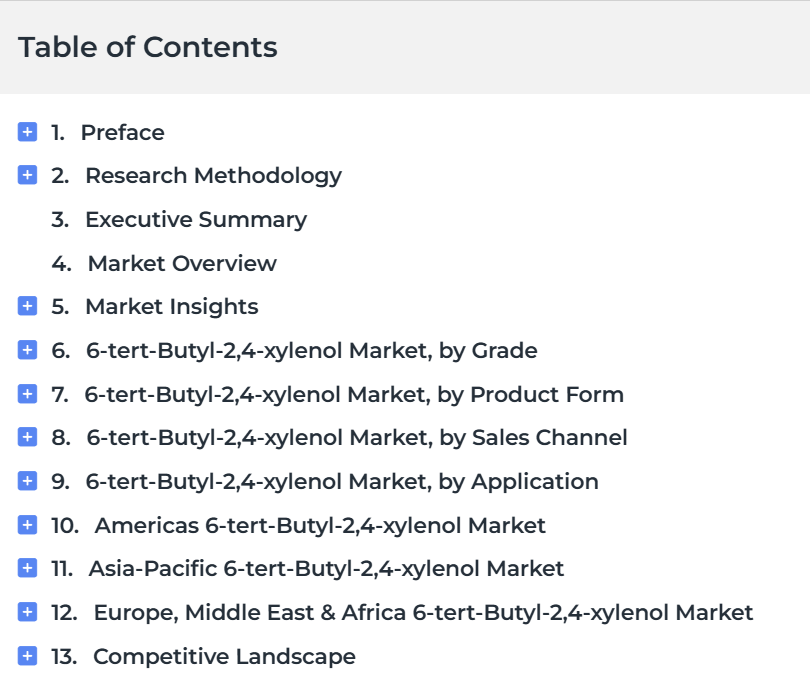Viewport: 810px width, 699px height.
Task: Select 6-tert-Butyl-2,4-xylenol Market, by Grade text
Action: [x=311, y=351]
